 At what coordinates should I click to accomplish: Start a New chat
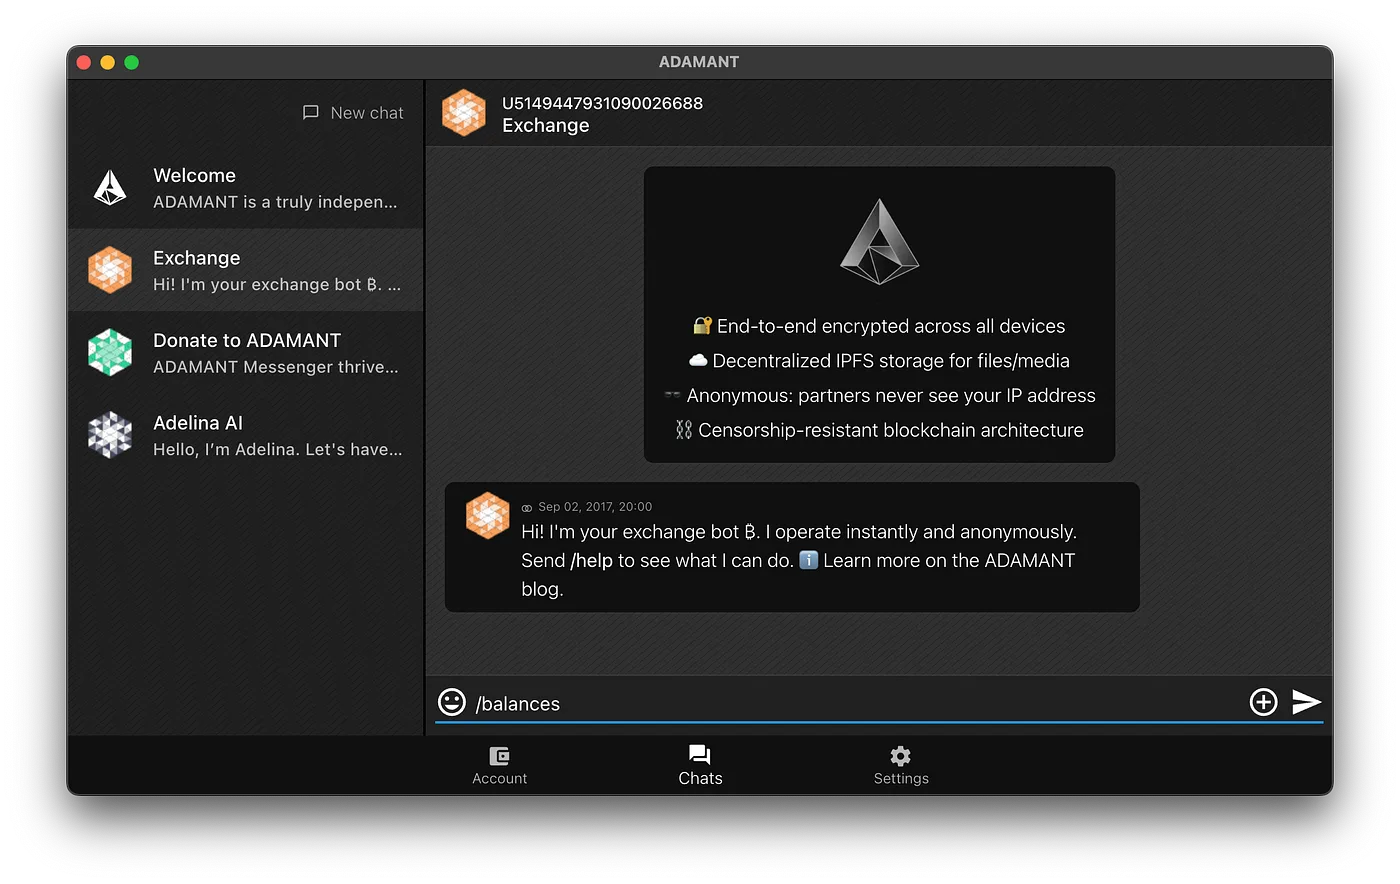click(x=353, y=113)
